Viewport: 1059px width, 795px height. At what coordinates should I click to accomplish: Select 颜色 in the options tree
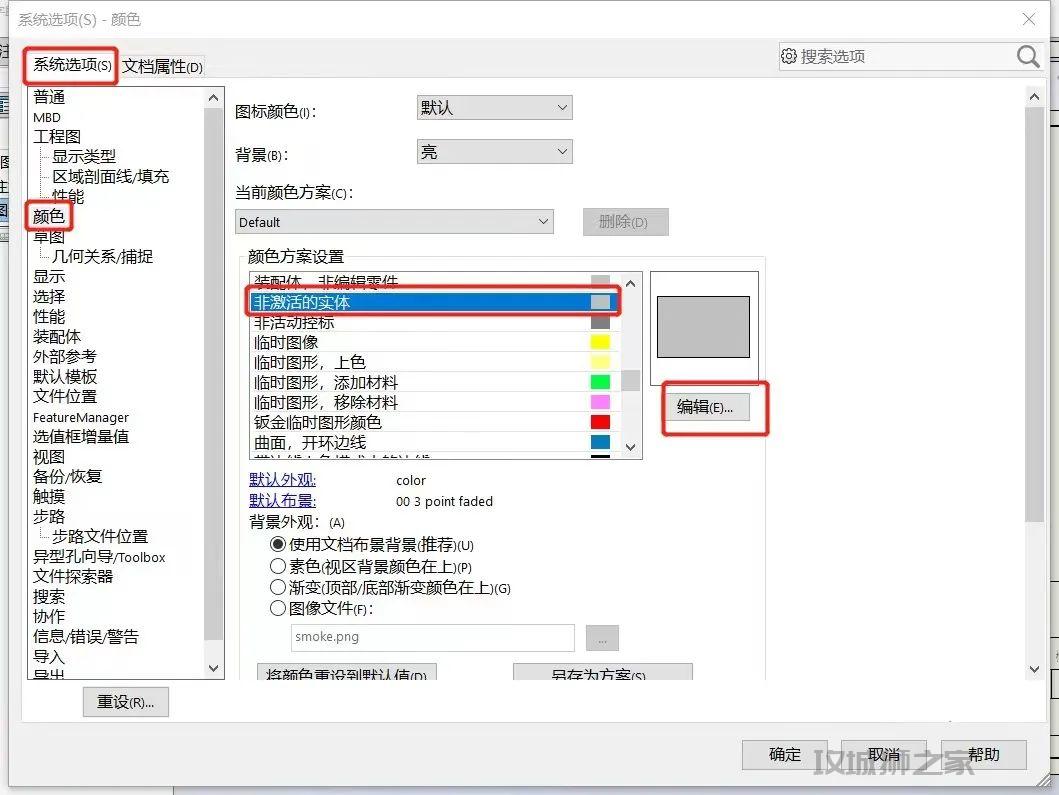(49, 216)
